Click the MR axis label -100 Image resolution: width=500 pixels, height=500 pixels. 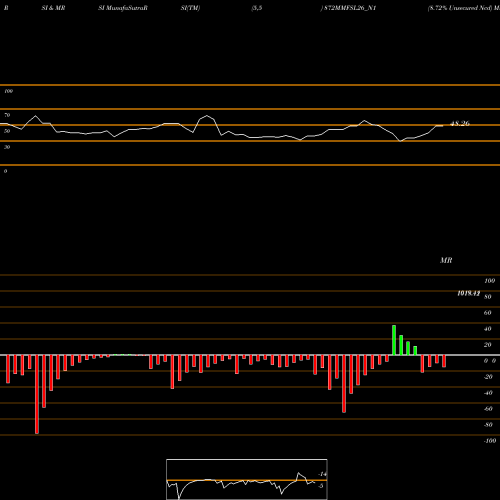coord(489,441)
